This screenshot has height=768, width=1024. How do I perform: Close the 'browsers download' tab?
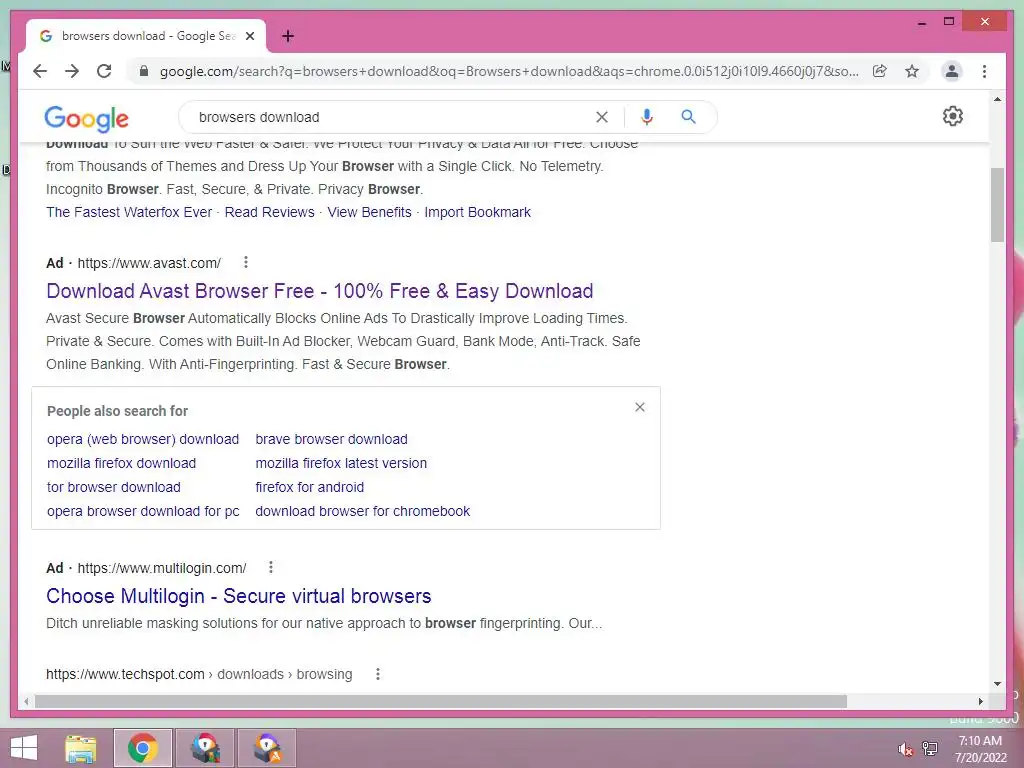click(x=250, y=36)
